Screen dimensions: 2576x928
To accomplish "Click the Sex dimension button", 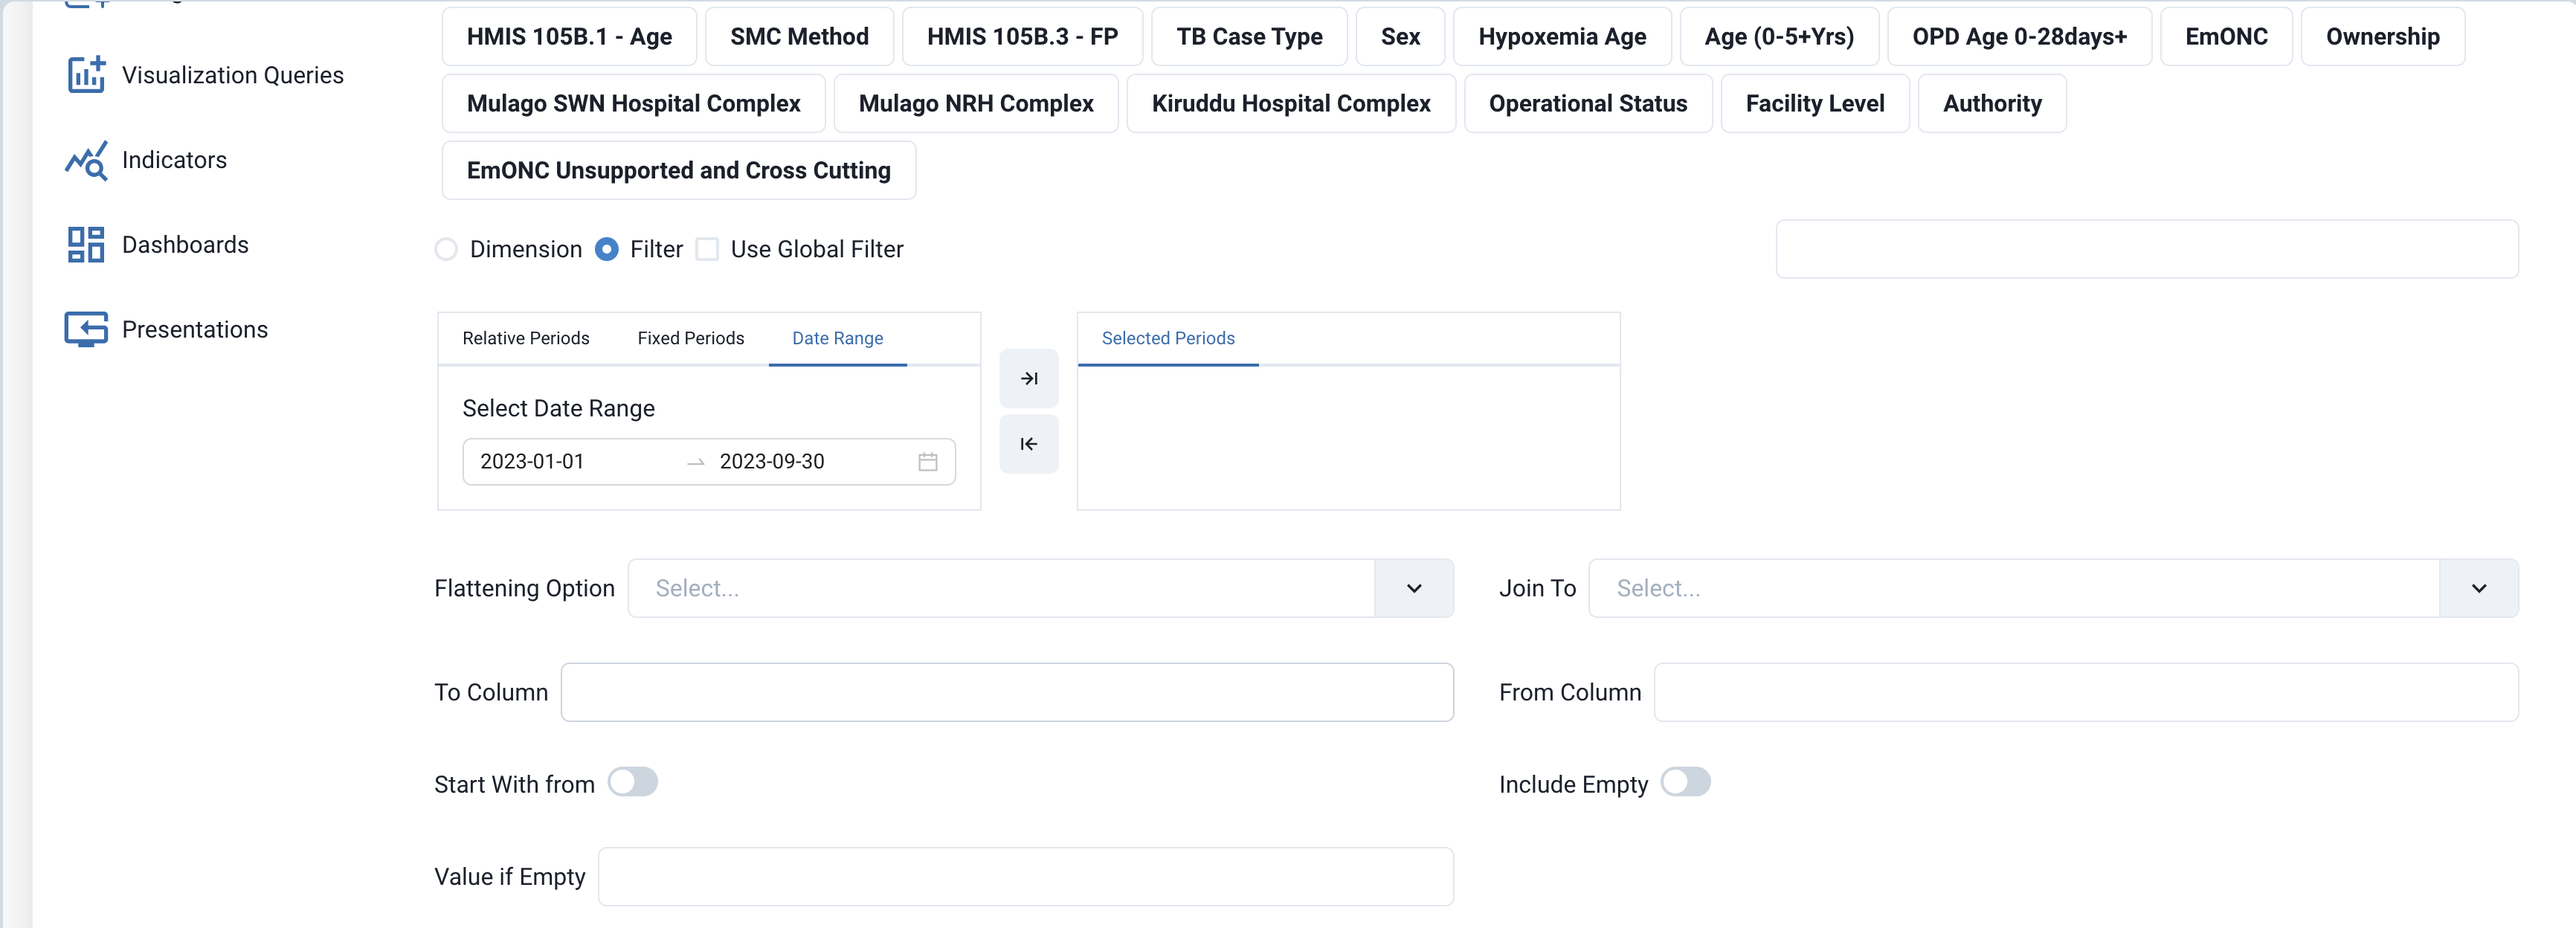I will pos(1400,36).
